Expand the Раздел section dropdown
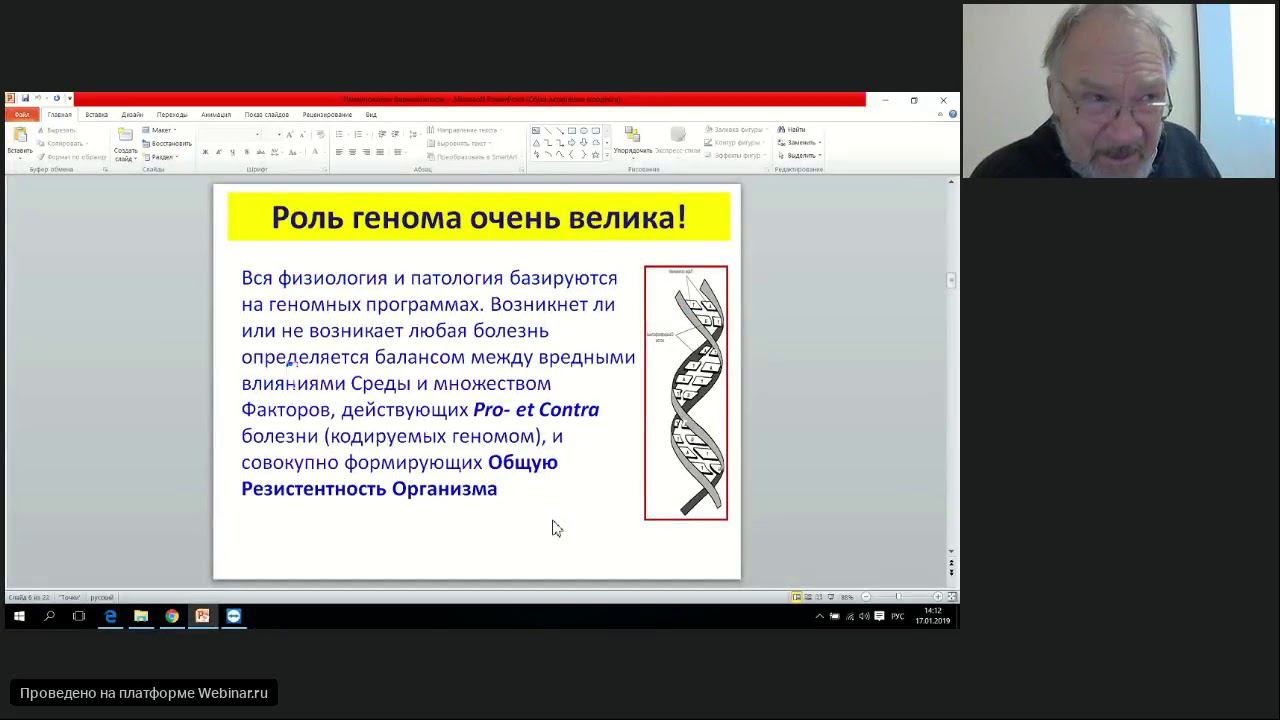 coord(160,157)
